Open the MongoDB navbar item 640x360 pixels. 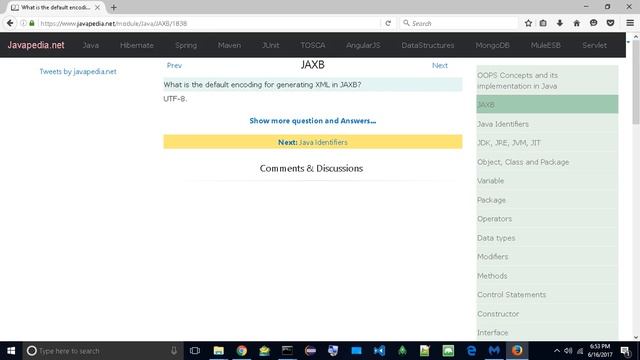(x=493, y=45)
